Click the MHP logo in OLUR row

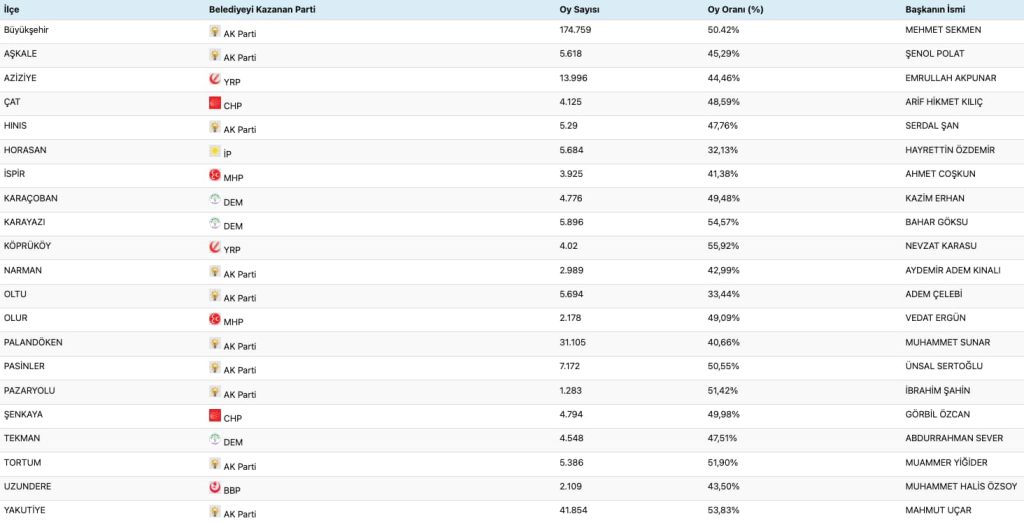click(x=214, y=319)
